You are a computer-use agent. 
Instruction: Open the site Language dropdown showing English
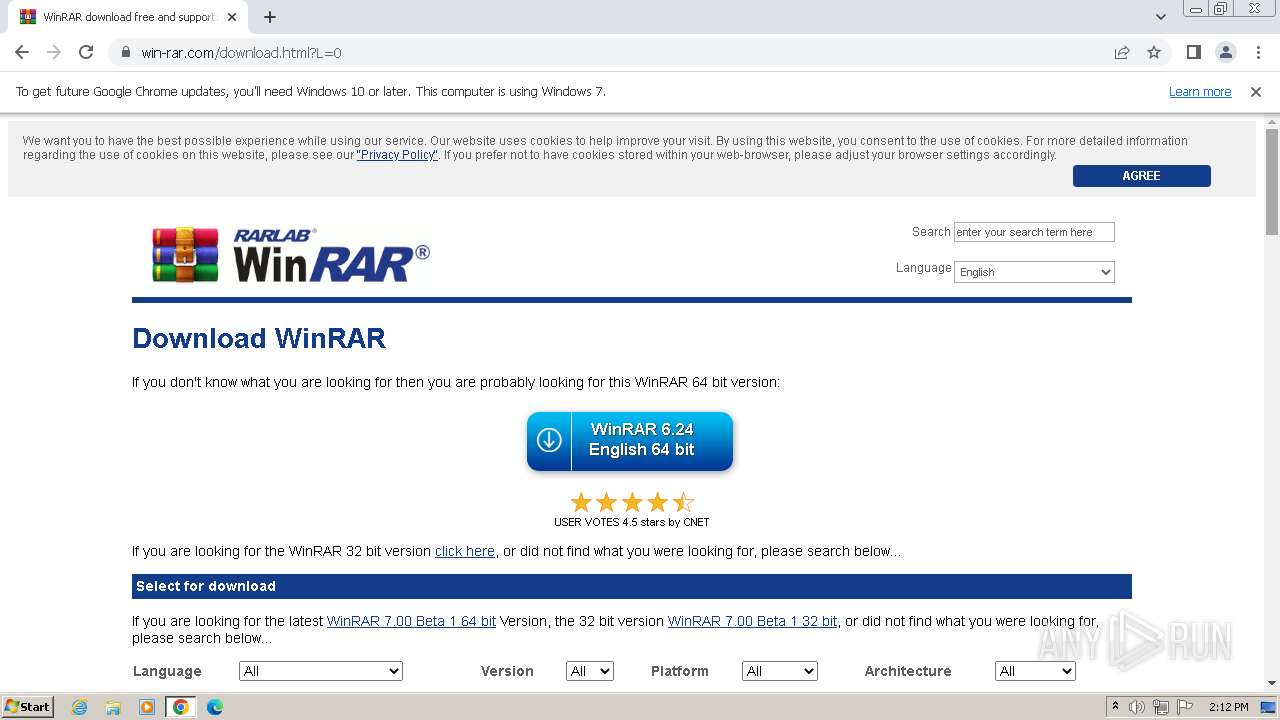1034,272
